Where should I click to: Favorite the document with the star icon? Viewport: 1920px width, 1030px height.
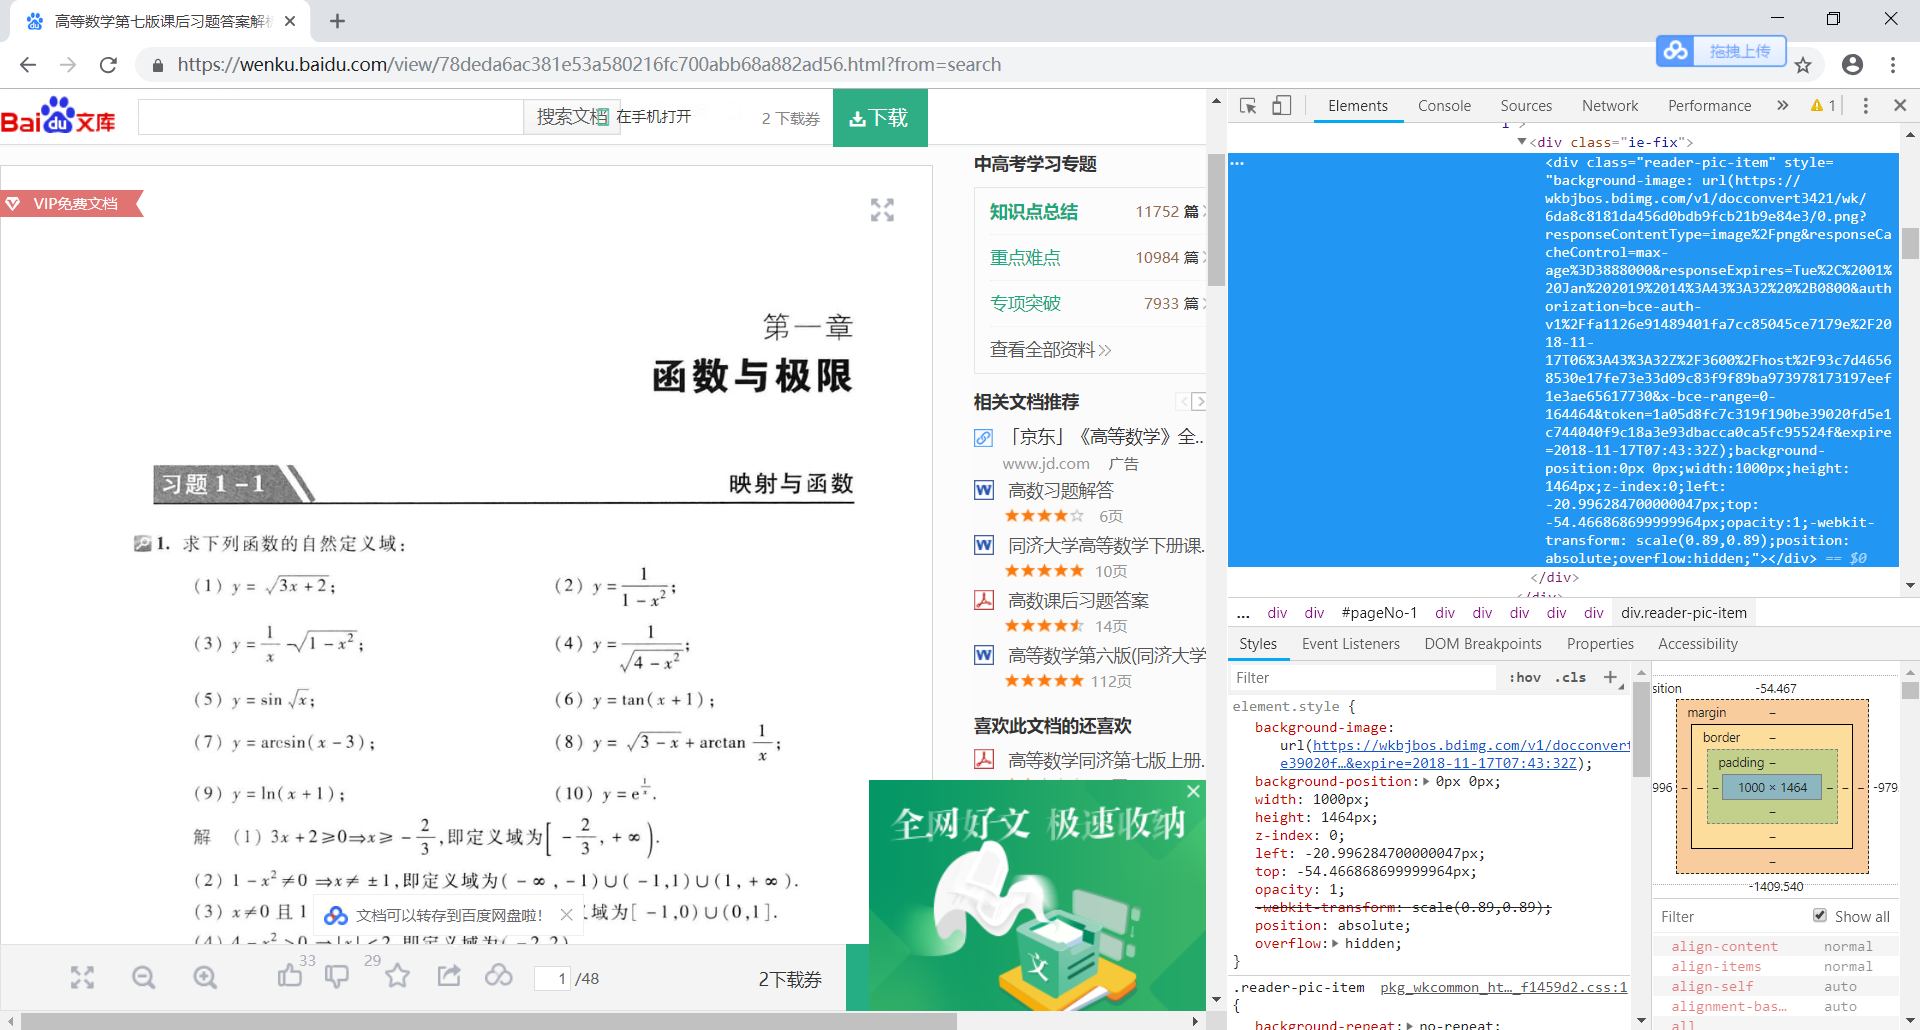(x=398, y=975)
